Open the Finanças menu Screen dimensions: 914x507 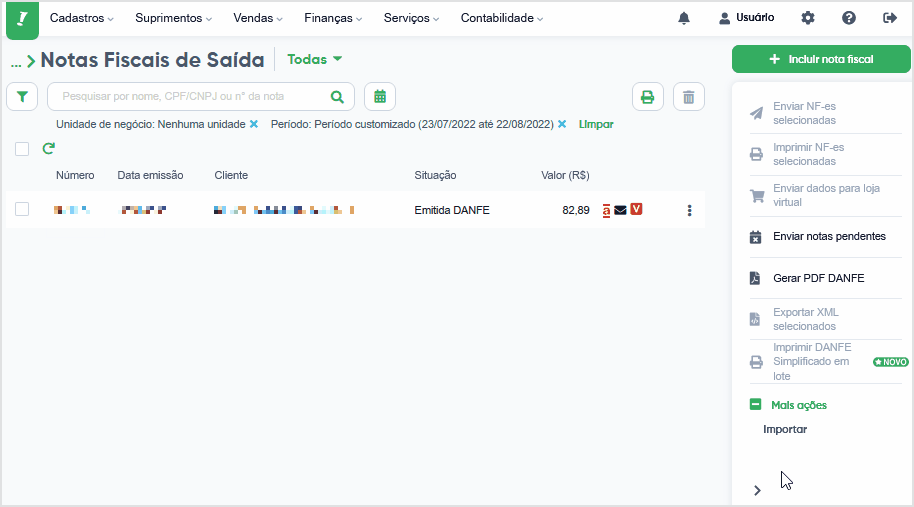(x=333, y=18)
